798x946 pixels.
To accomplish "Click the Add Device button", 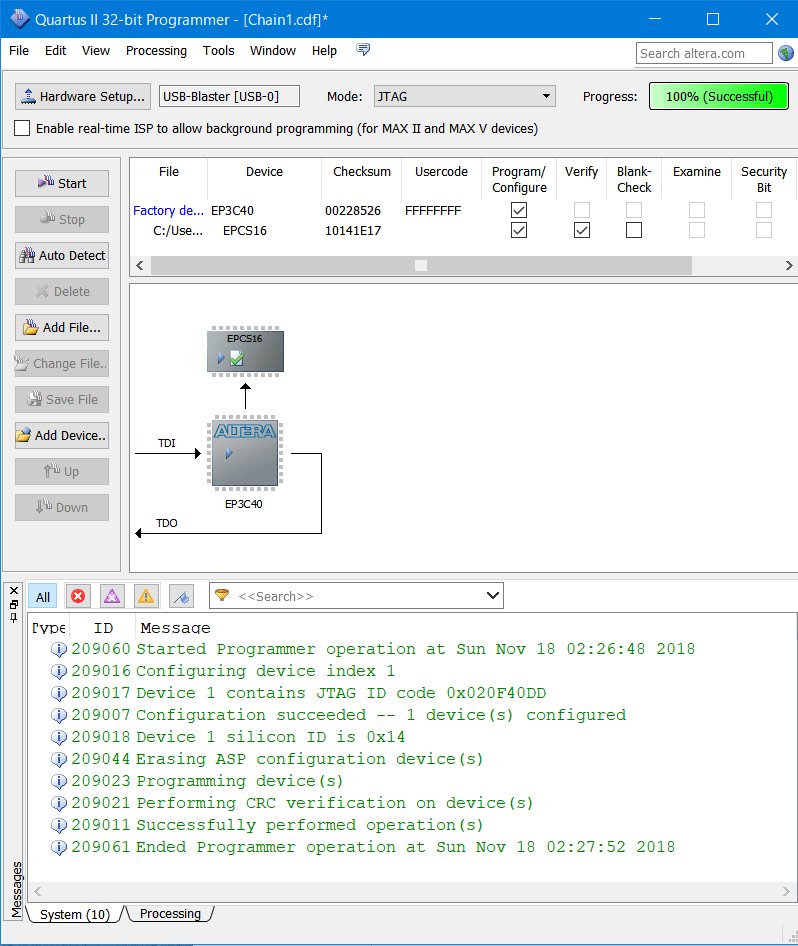I will tap(62, 435).
